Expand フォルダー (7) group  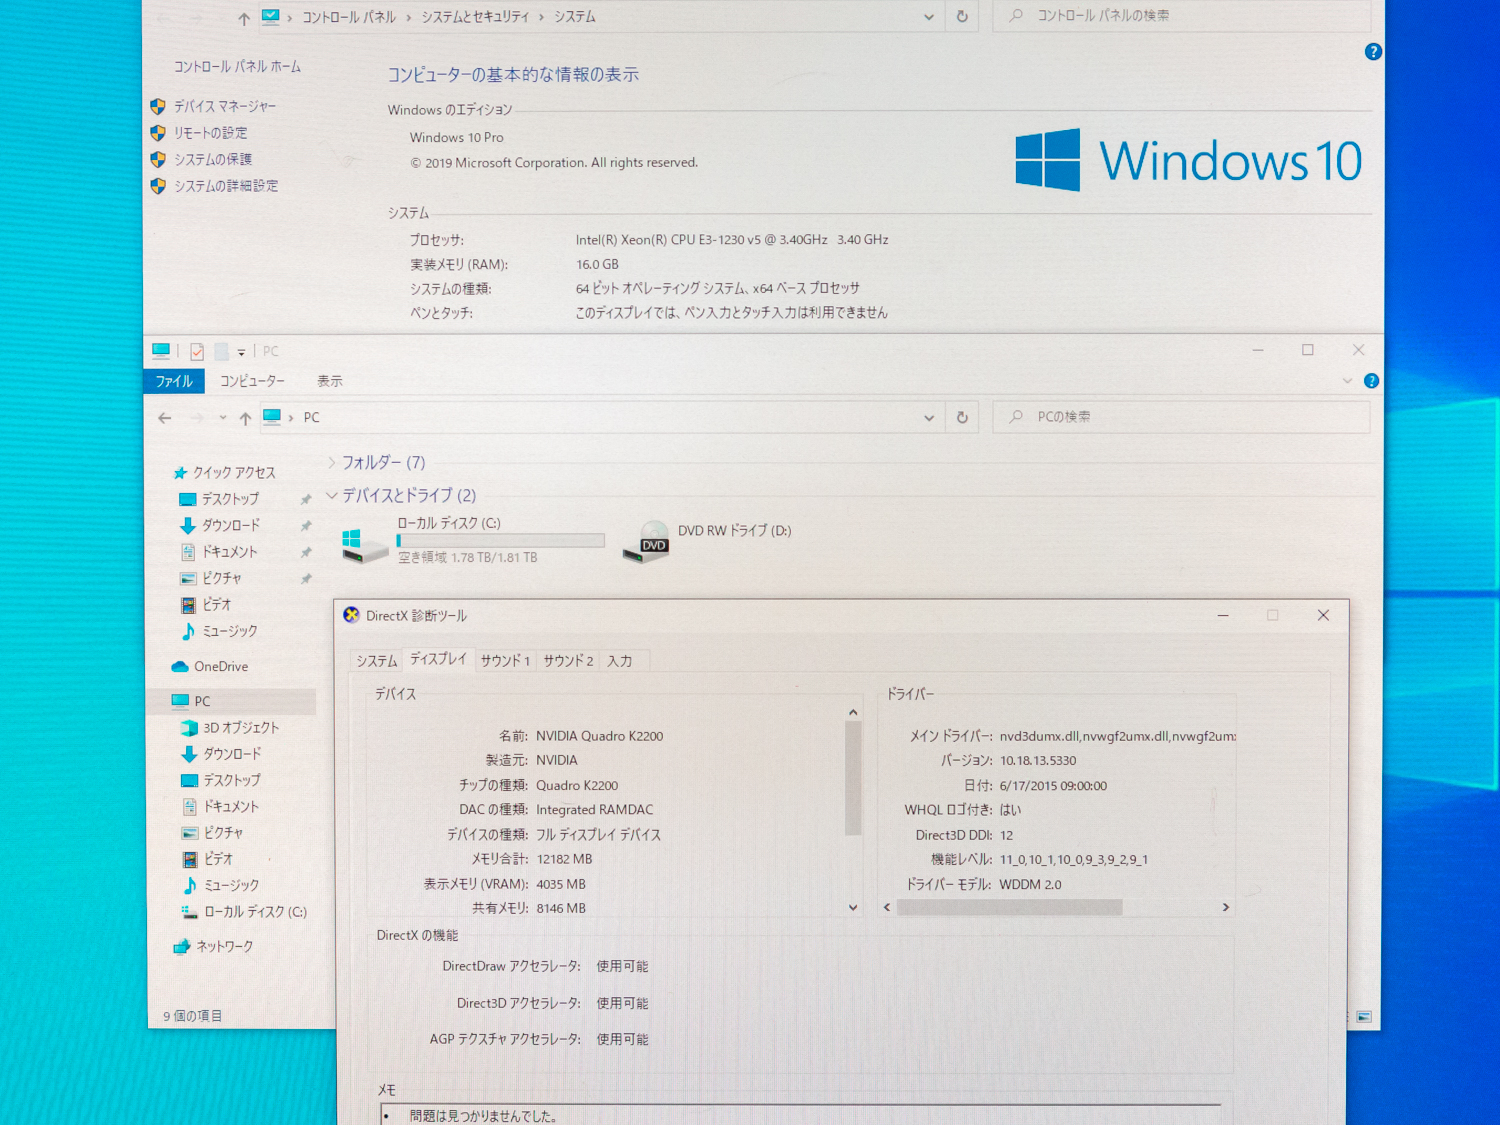coord(332,463)
